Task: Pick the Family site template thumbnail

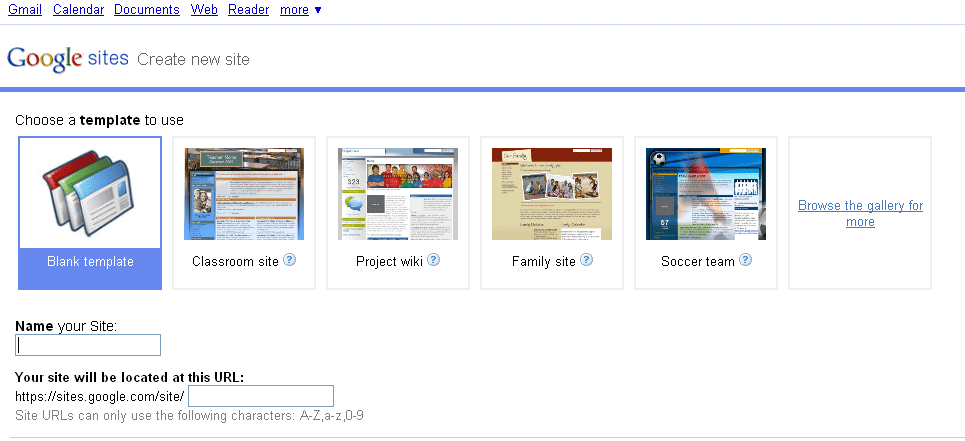Action: click(552, 194)
